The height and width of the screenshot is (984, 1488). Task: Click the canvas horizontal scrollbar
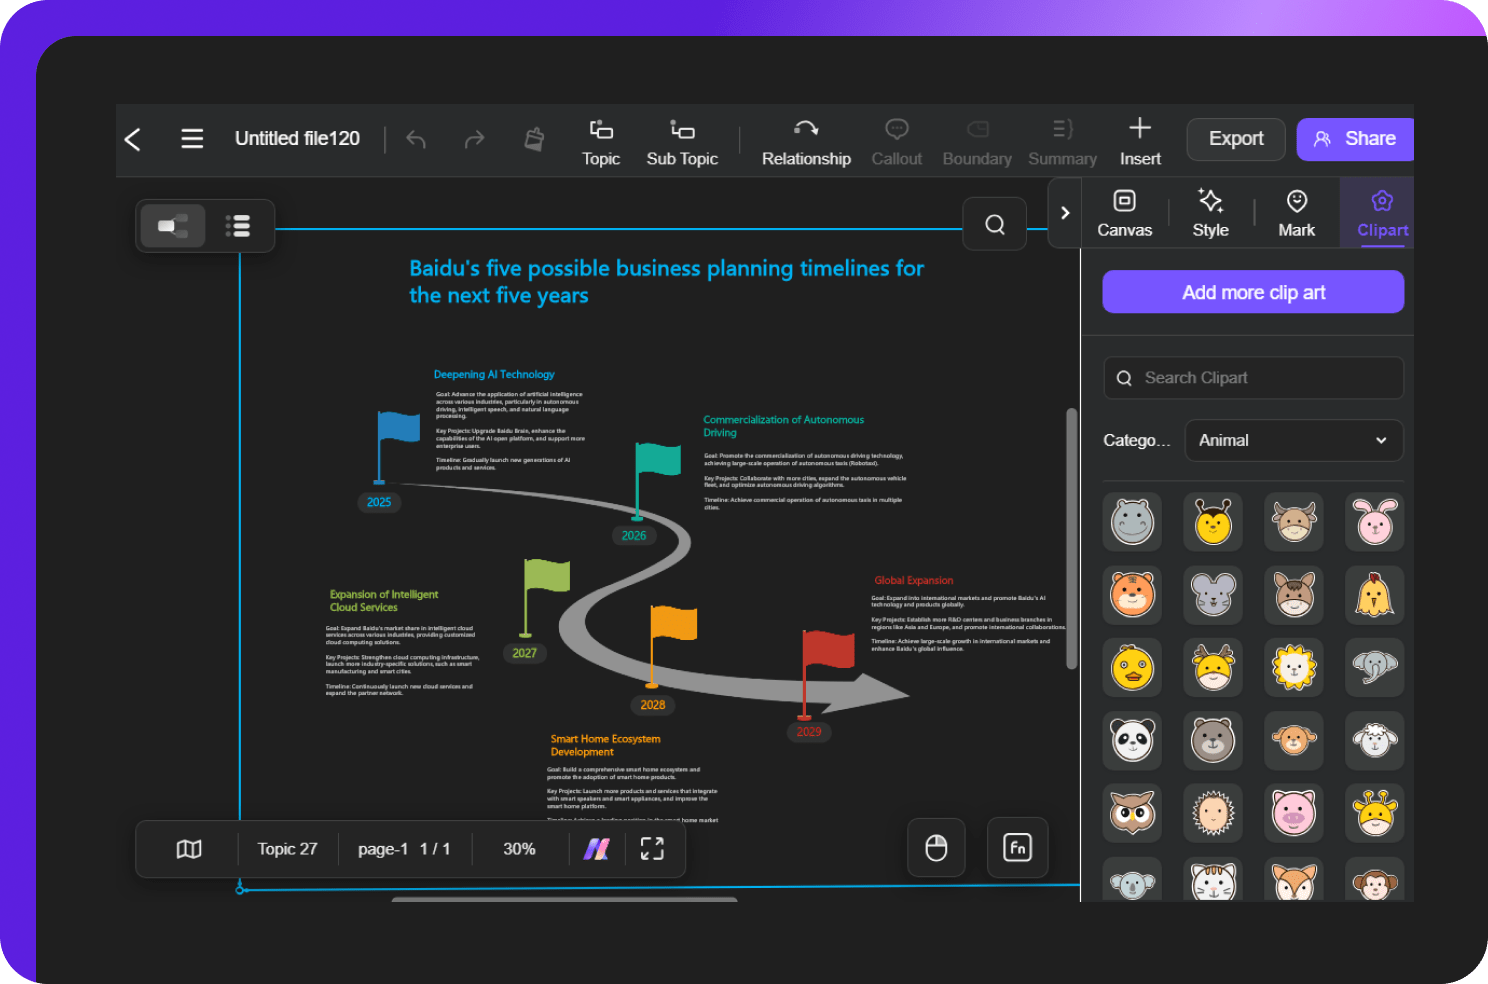(x=565, y=899)
